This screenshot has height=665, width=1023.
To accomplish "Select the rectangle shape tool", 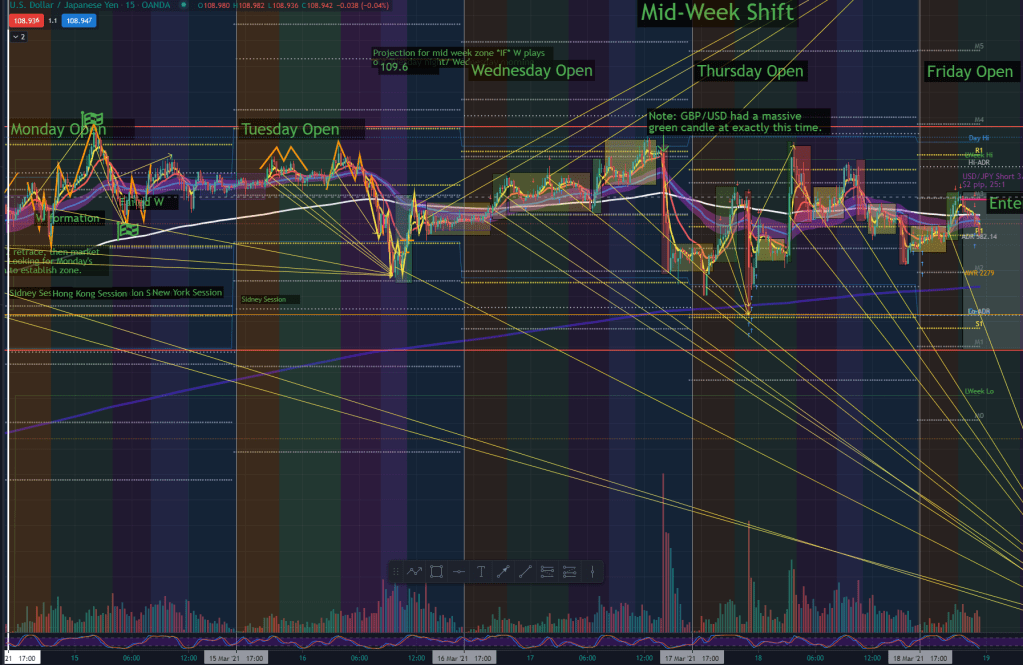I will coord(436,572).
